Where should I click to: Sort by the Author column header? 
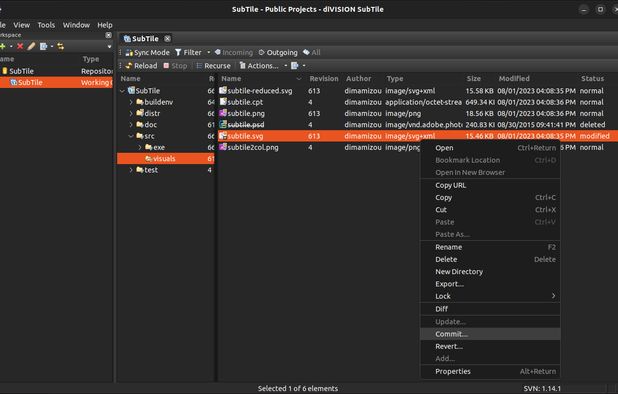click(358, 79)
